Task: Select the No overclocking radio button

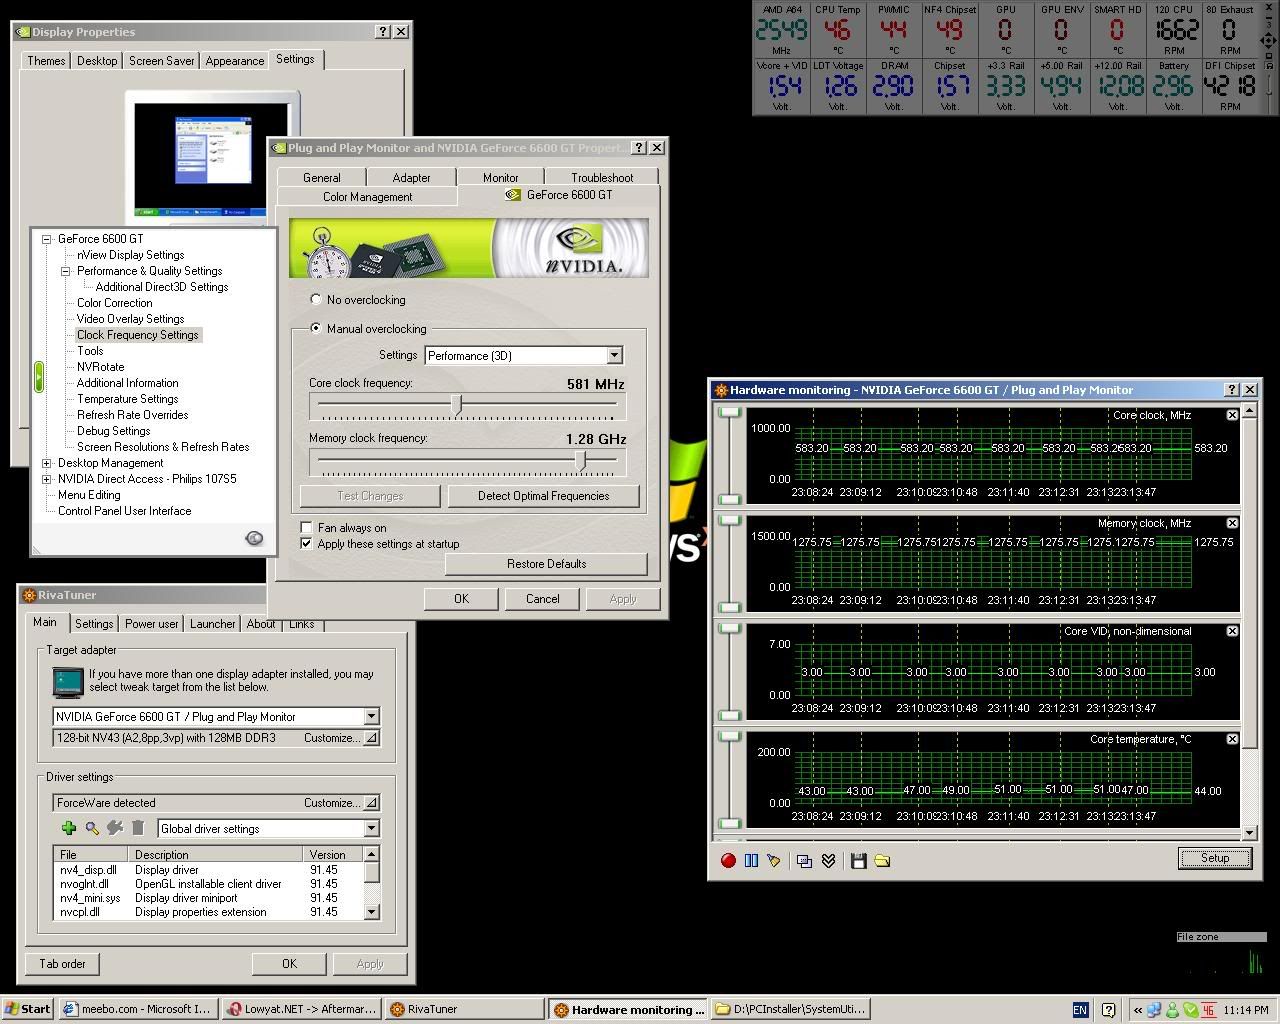Action: click(x=316, y=299)
